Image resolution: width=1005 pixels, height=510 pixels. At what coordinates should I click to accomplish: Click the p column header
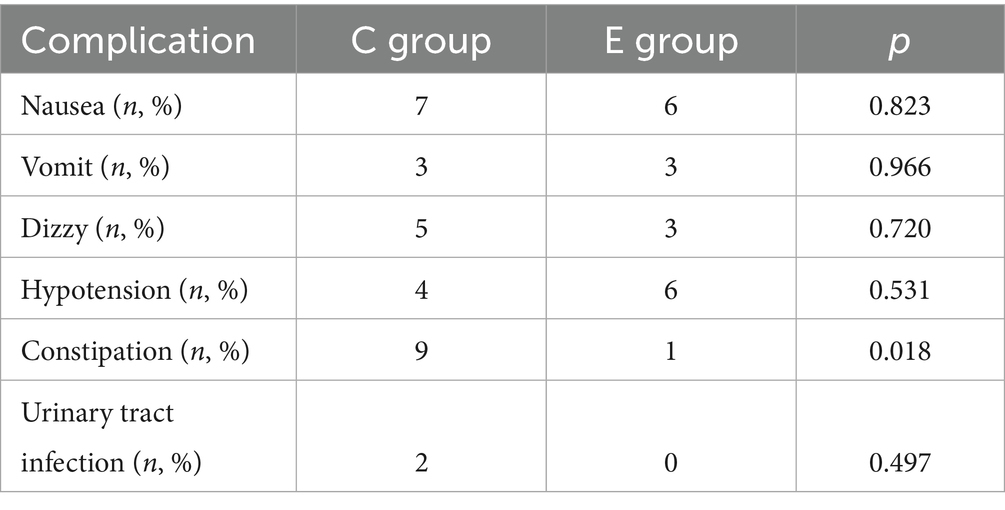(x=900, y=42)
